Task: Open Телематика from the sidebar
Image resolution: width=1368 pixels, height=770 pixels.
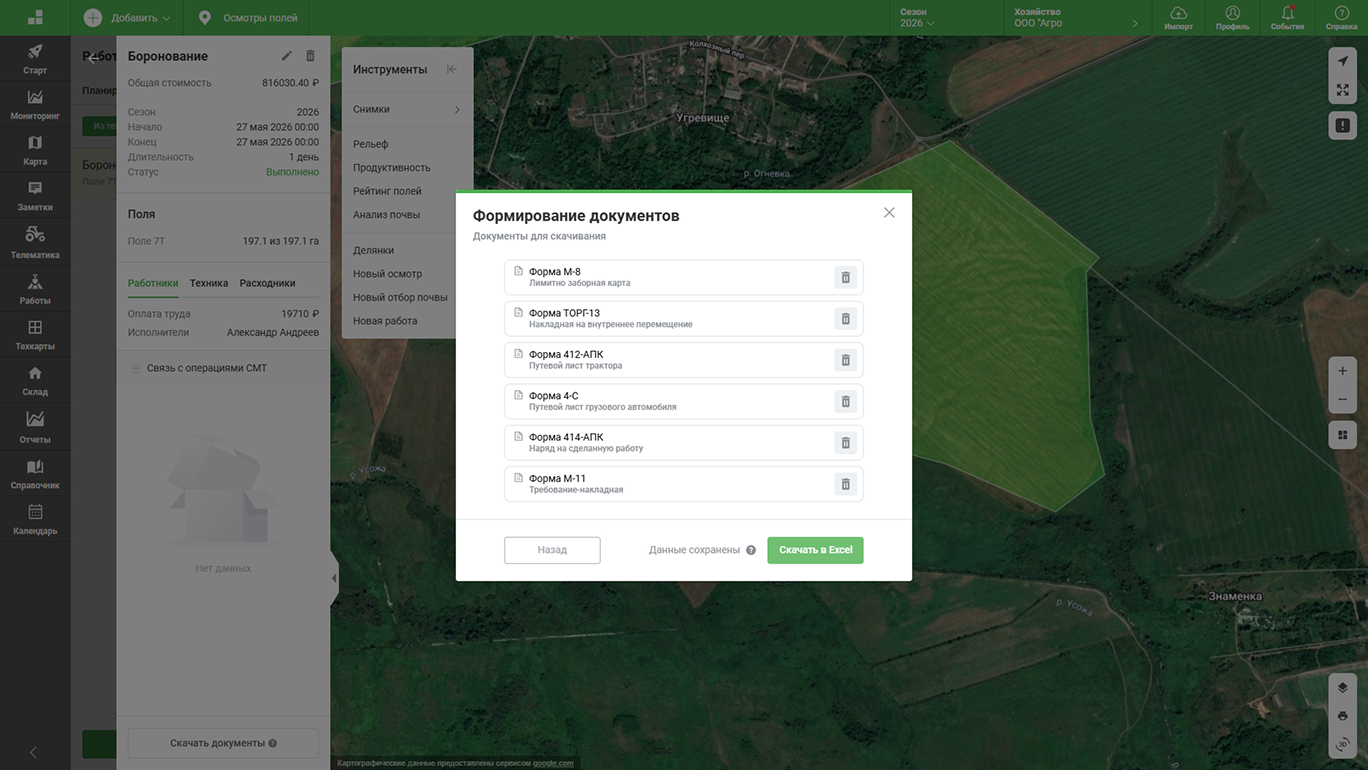Action: click(x=35, y=242)
